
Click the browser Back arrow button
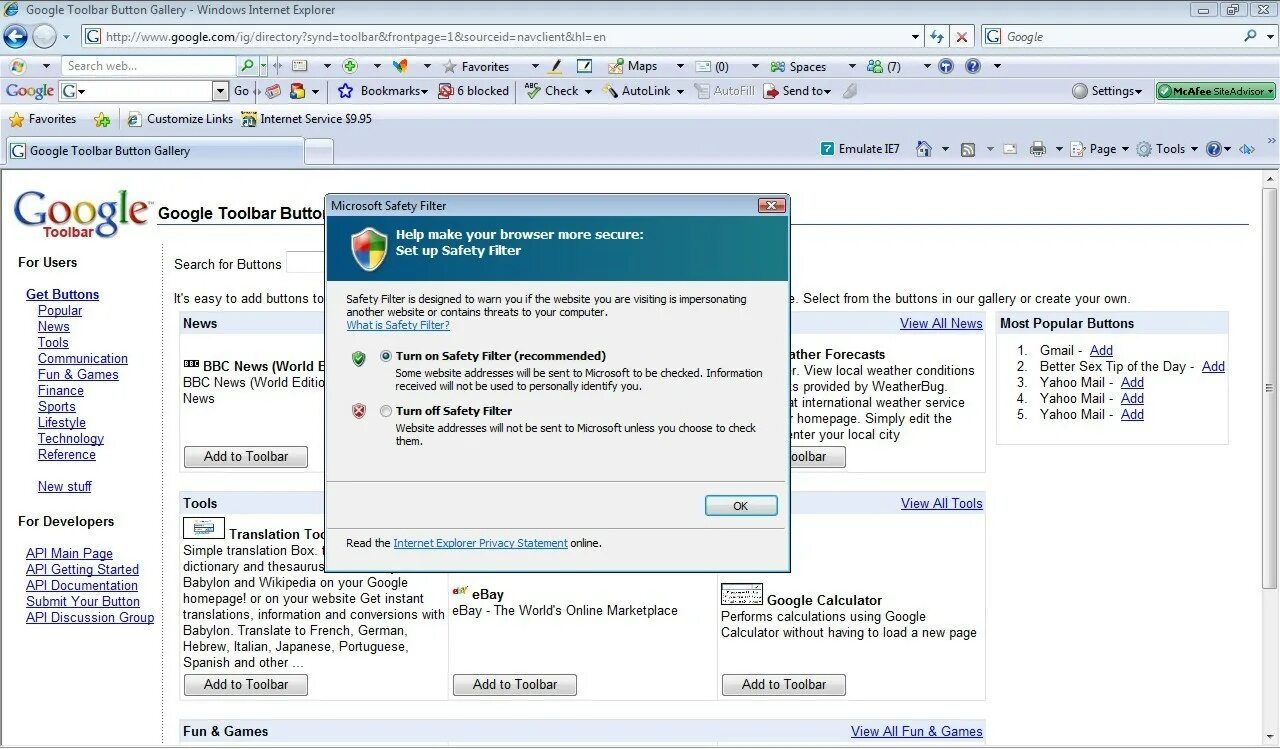(x=15, y=37)
